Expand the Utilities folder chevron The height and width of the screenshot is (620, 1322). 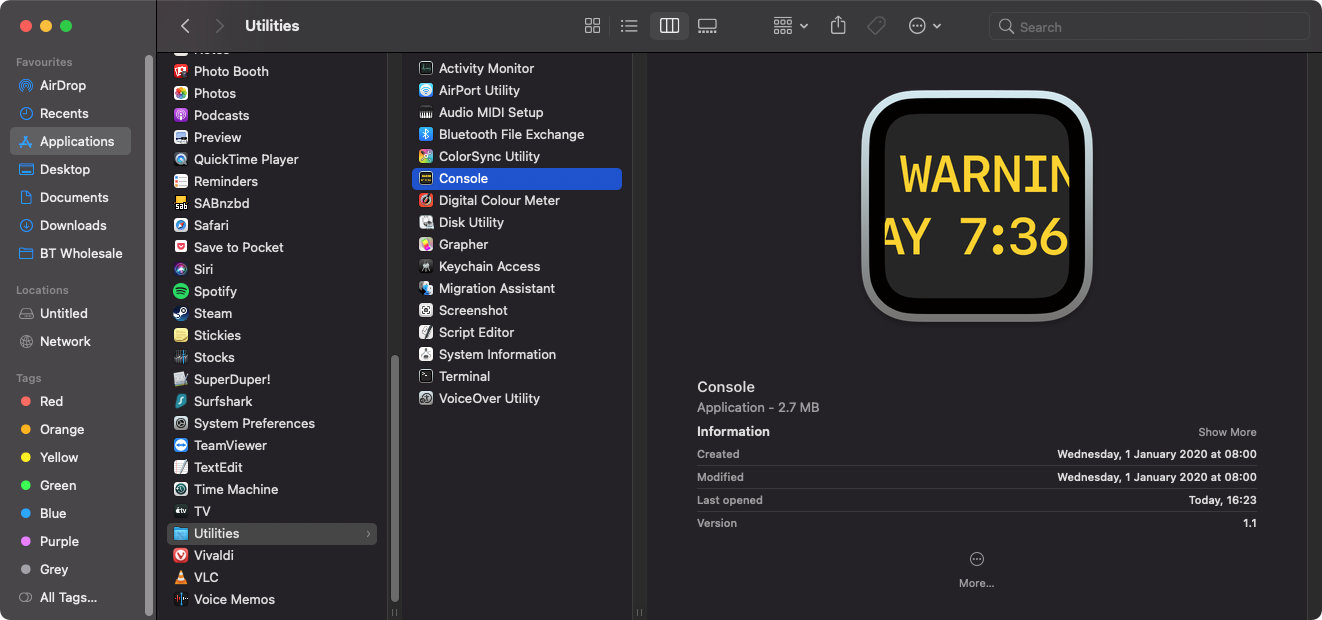tap(368, 534)
